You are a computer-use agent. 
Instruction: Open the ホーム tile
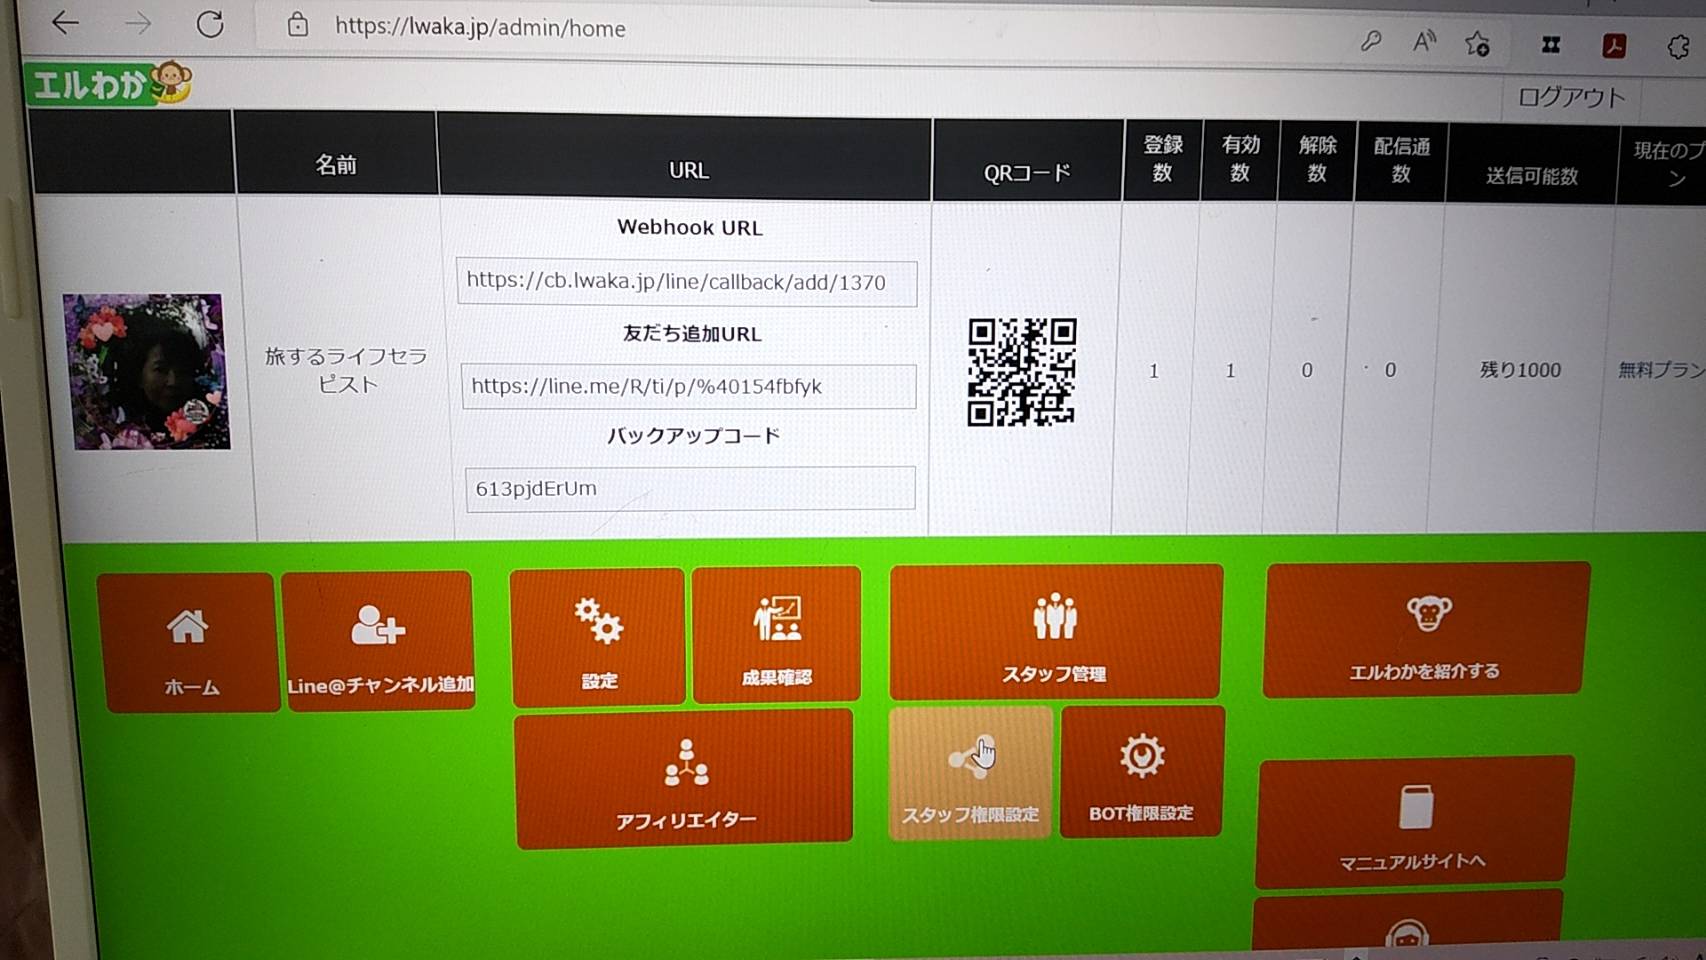188,642
